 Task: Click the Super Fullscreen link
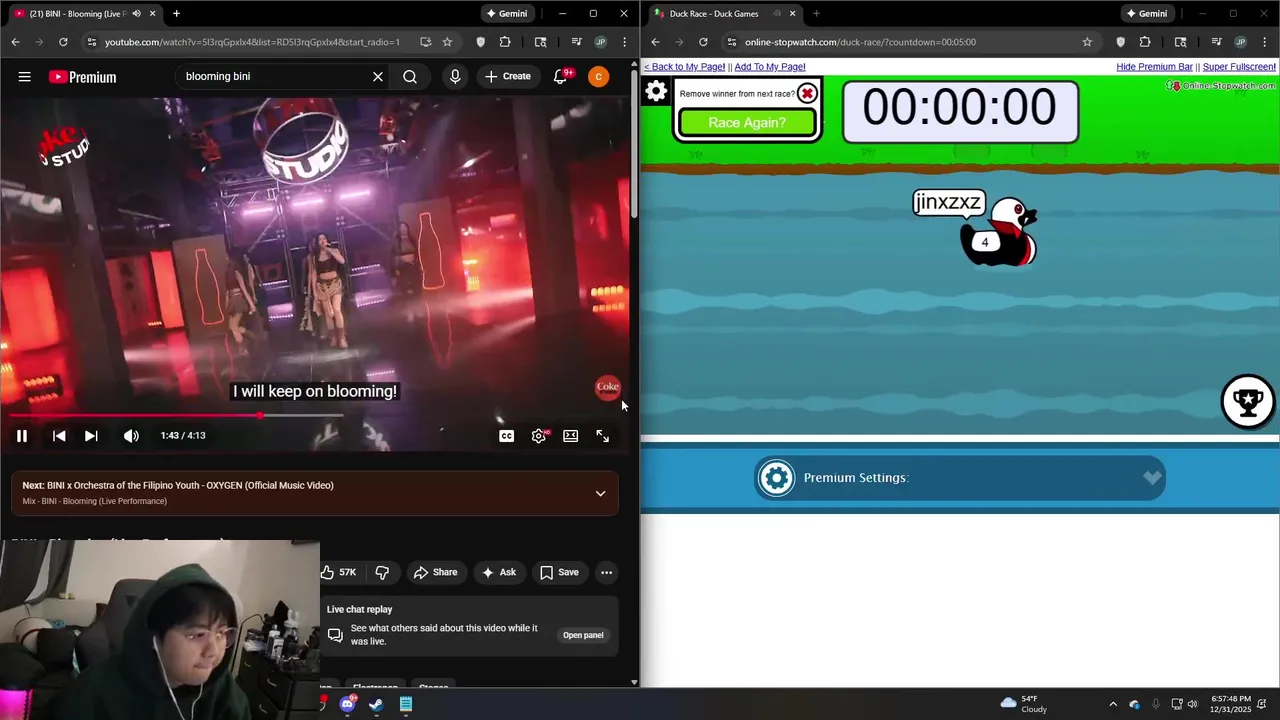click(x=1239, y=67)
